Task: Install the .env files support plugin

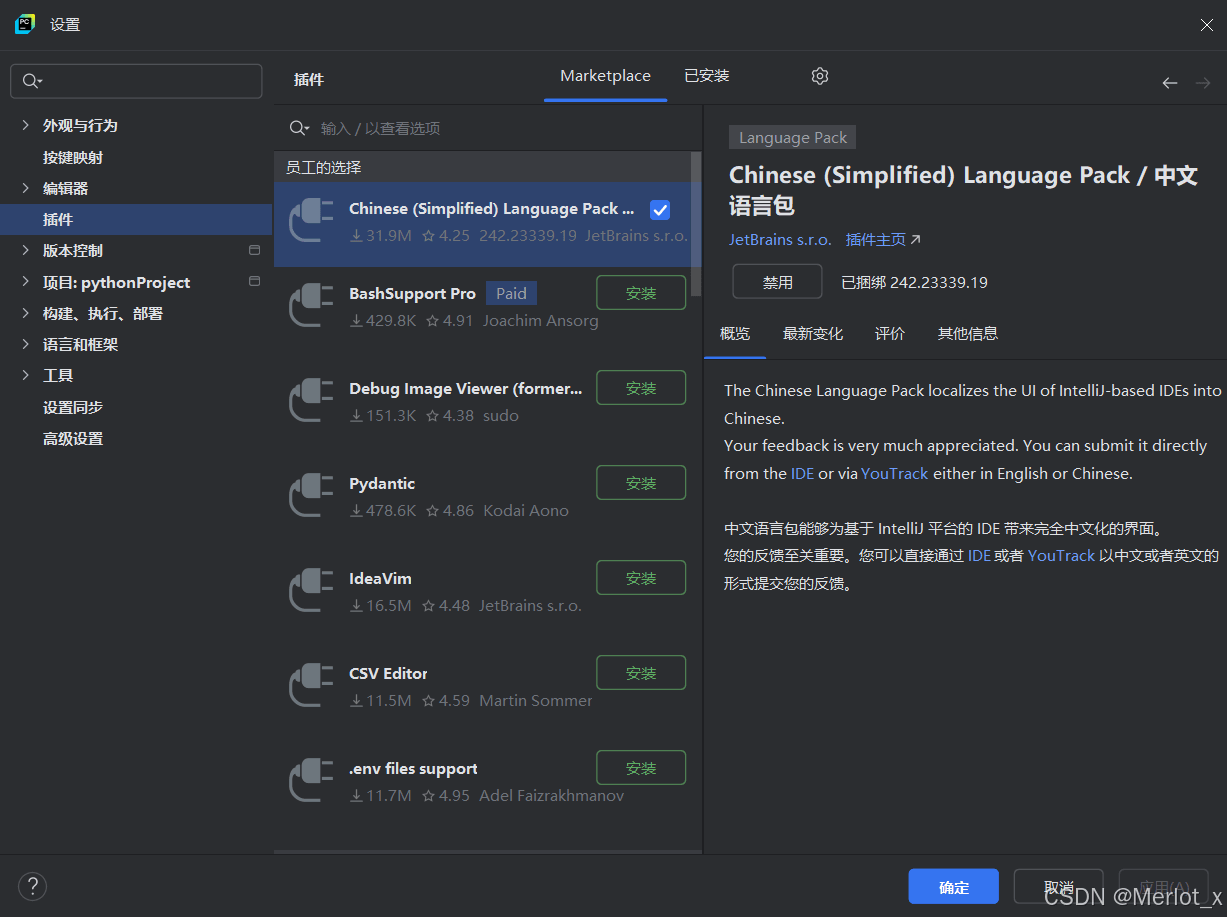Action: point(641,768)
